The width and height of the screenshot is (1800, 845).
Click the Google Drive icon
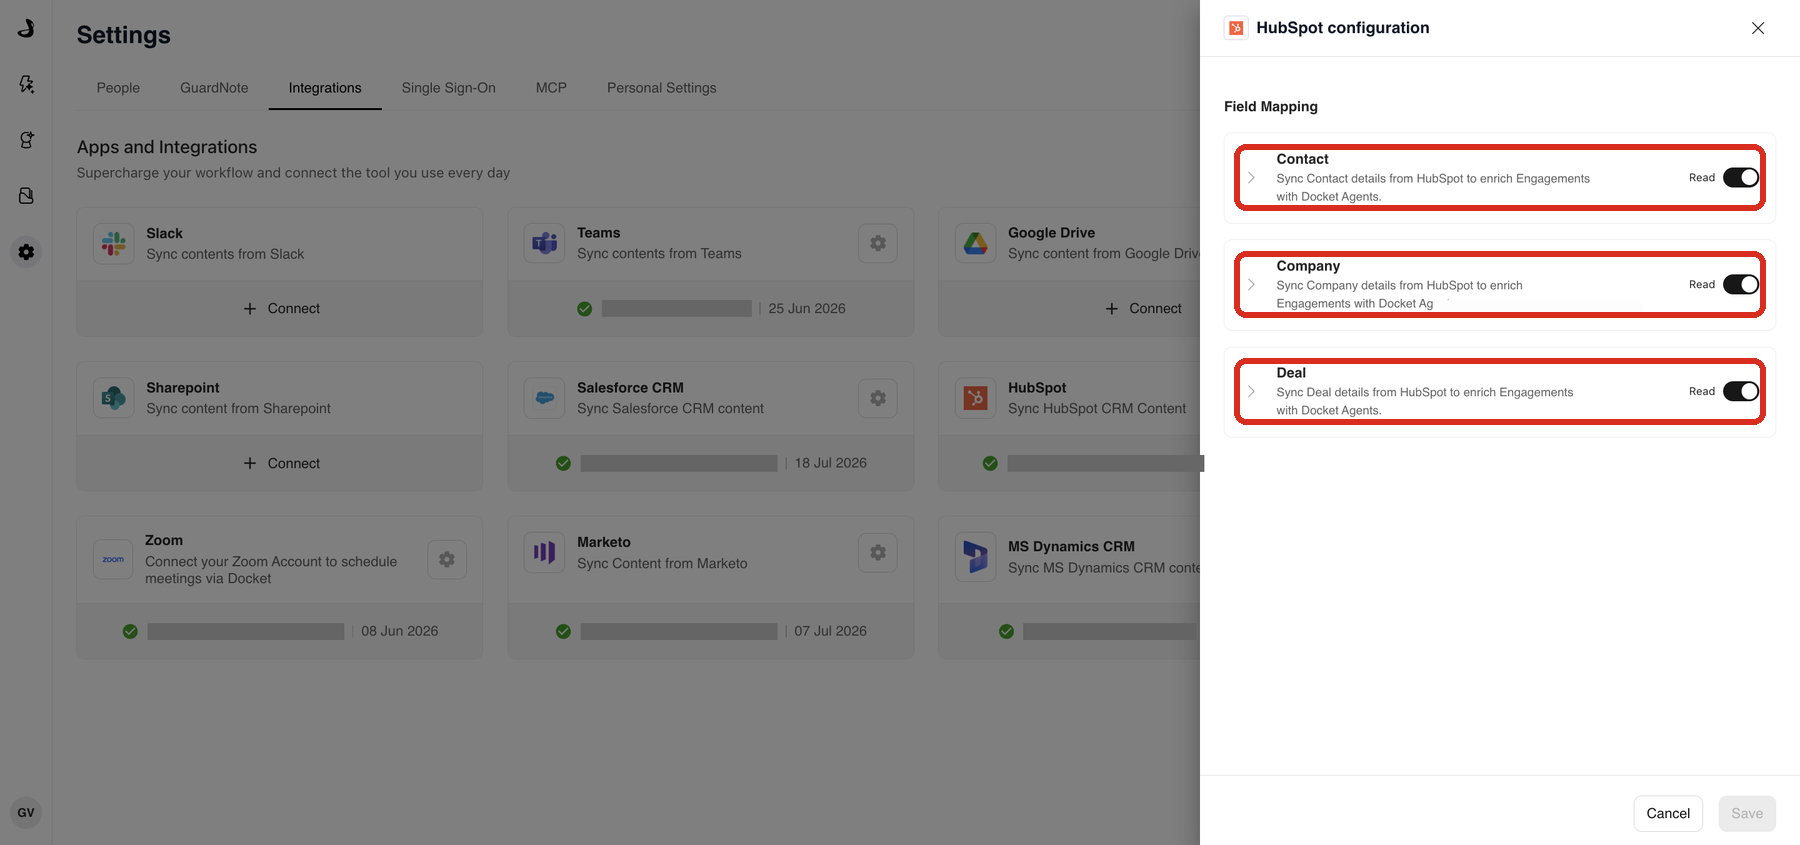tap(976, 243)
